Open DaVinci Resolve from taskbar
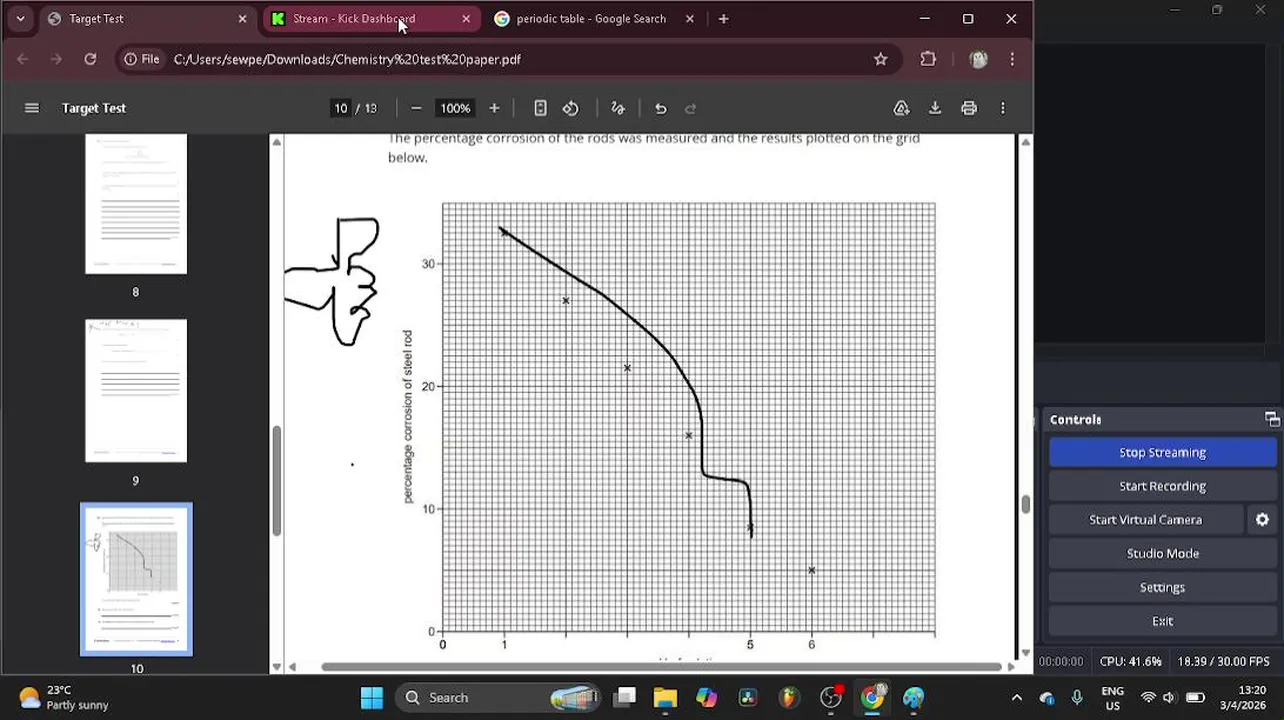The image size is (1284, 720). click(x=748, y=697)
